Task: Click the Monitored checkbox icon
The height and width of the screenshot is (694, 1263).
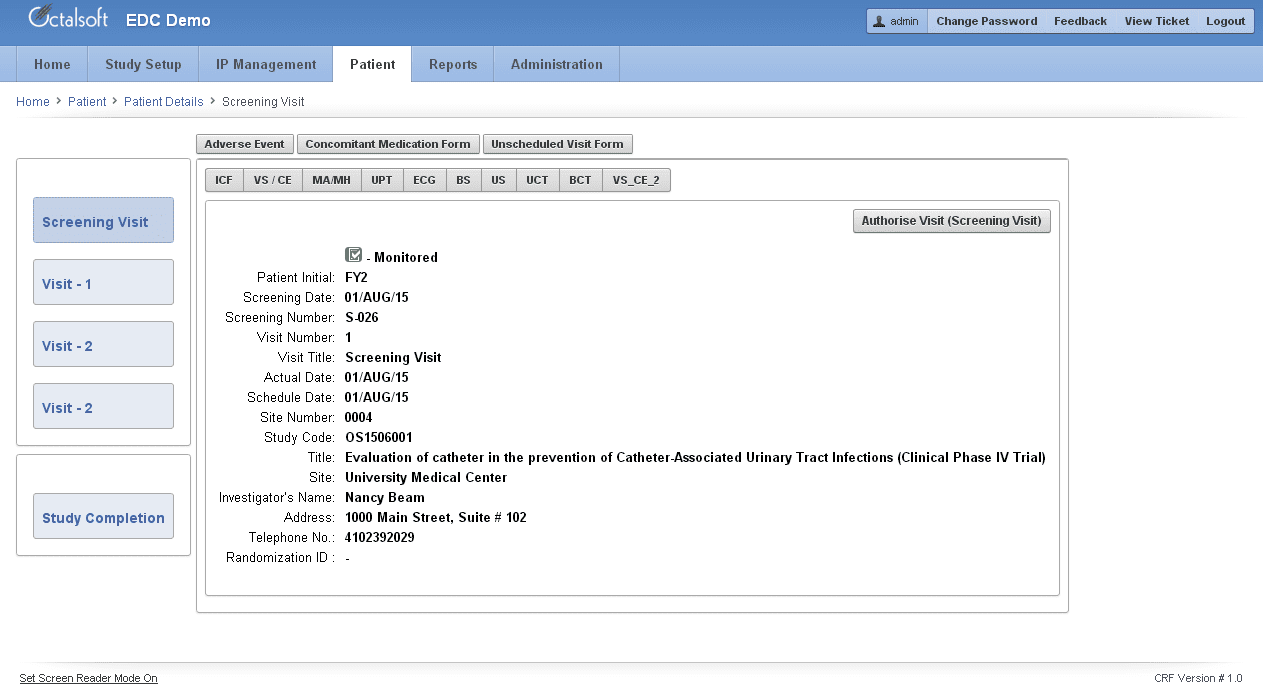Action: coord(353,256)
